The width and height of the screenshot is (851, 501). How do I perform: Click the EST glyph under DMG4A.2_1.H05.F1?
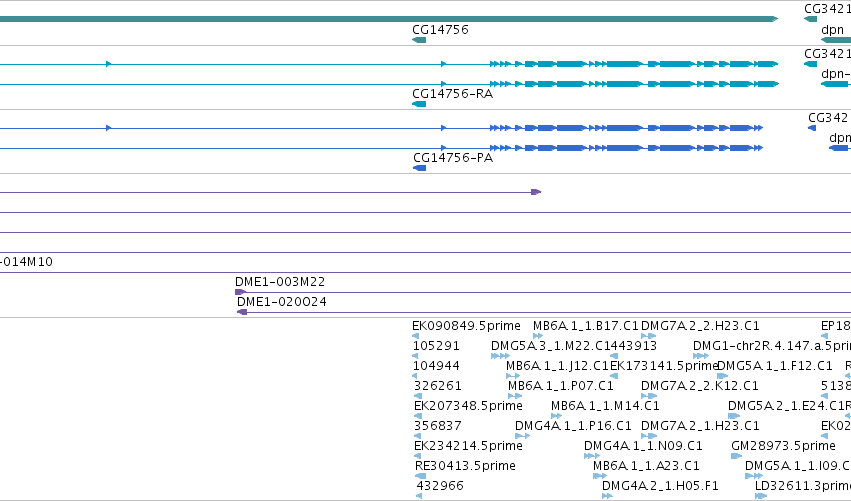pos(607,496)
